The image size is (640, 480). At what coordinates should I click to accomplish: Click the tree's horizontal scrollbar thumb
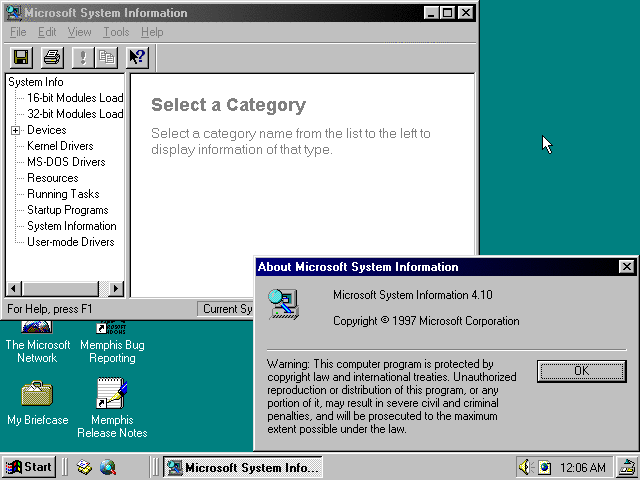pyautogui.click(x=60, y=289)
